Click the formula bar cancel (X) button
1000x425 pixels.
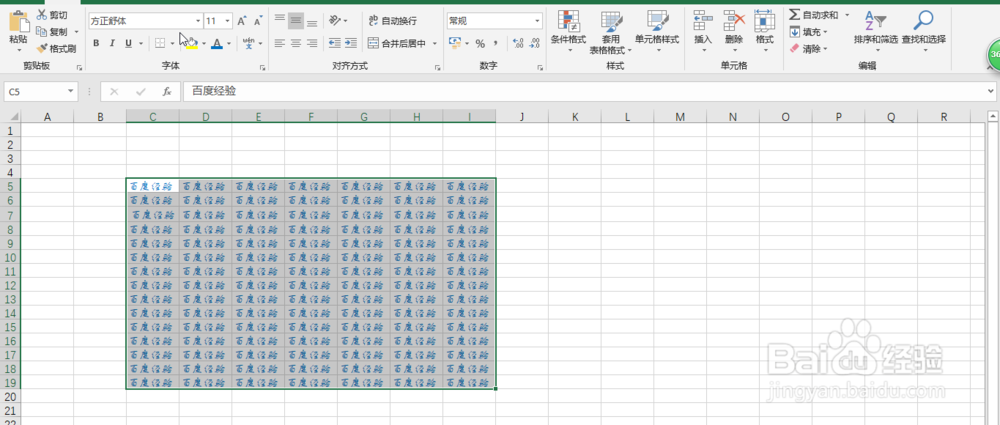[x=114, y=92]
